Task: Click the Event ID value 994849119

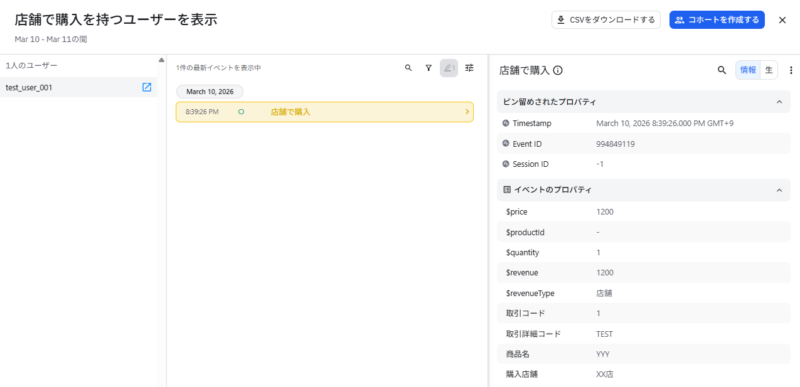Action: point(615,144)
